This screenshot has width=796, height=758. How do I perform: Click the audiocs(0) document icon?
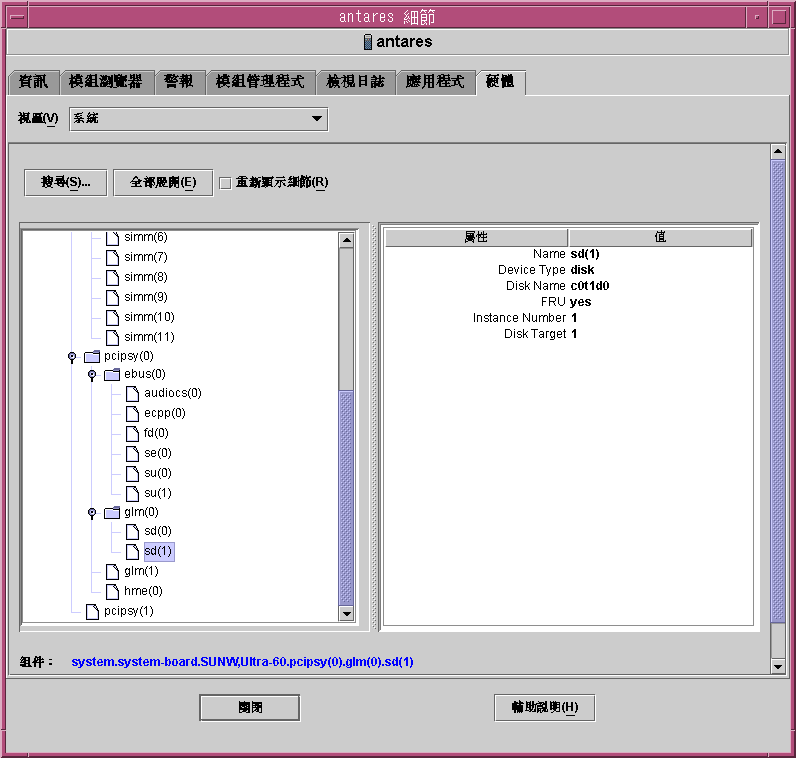132,393
